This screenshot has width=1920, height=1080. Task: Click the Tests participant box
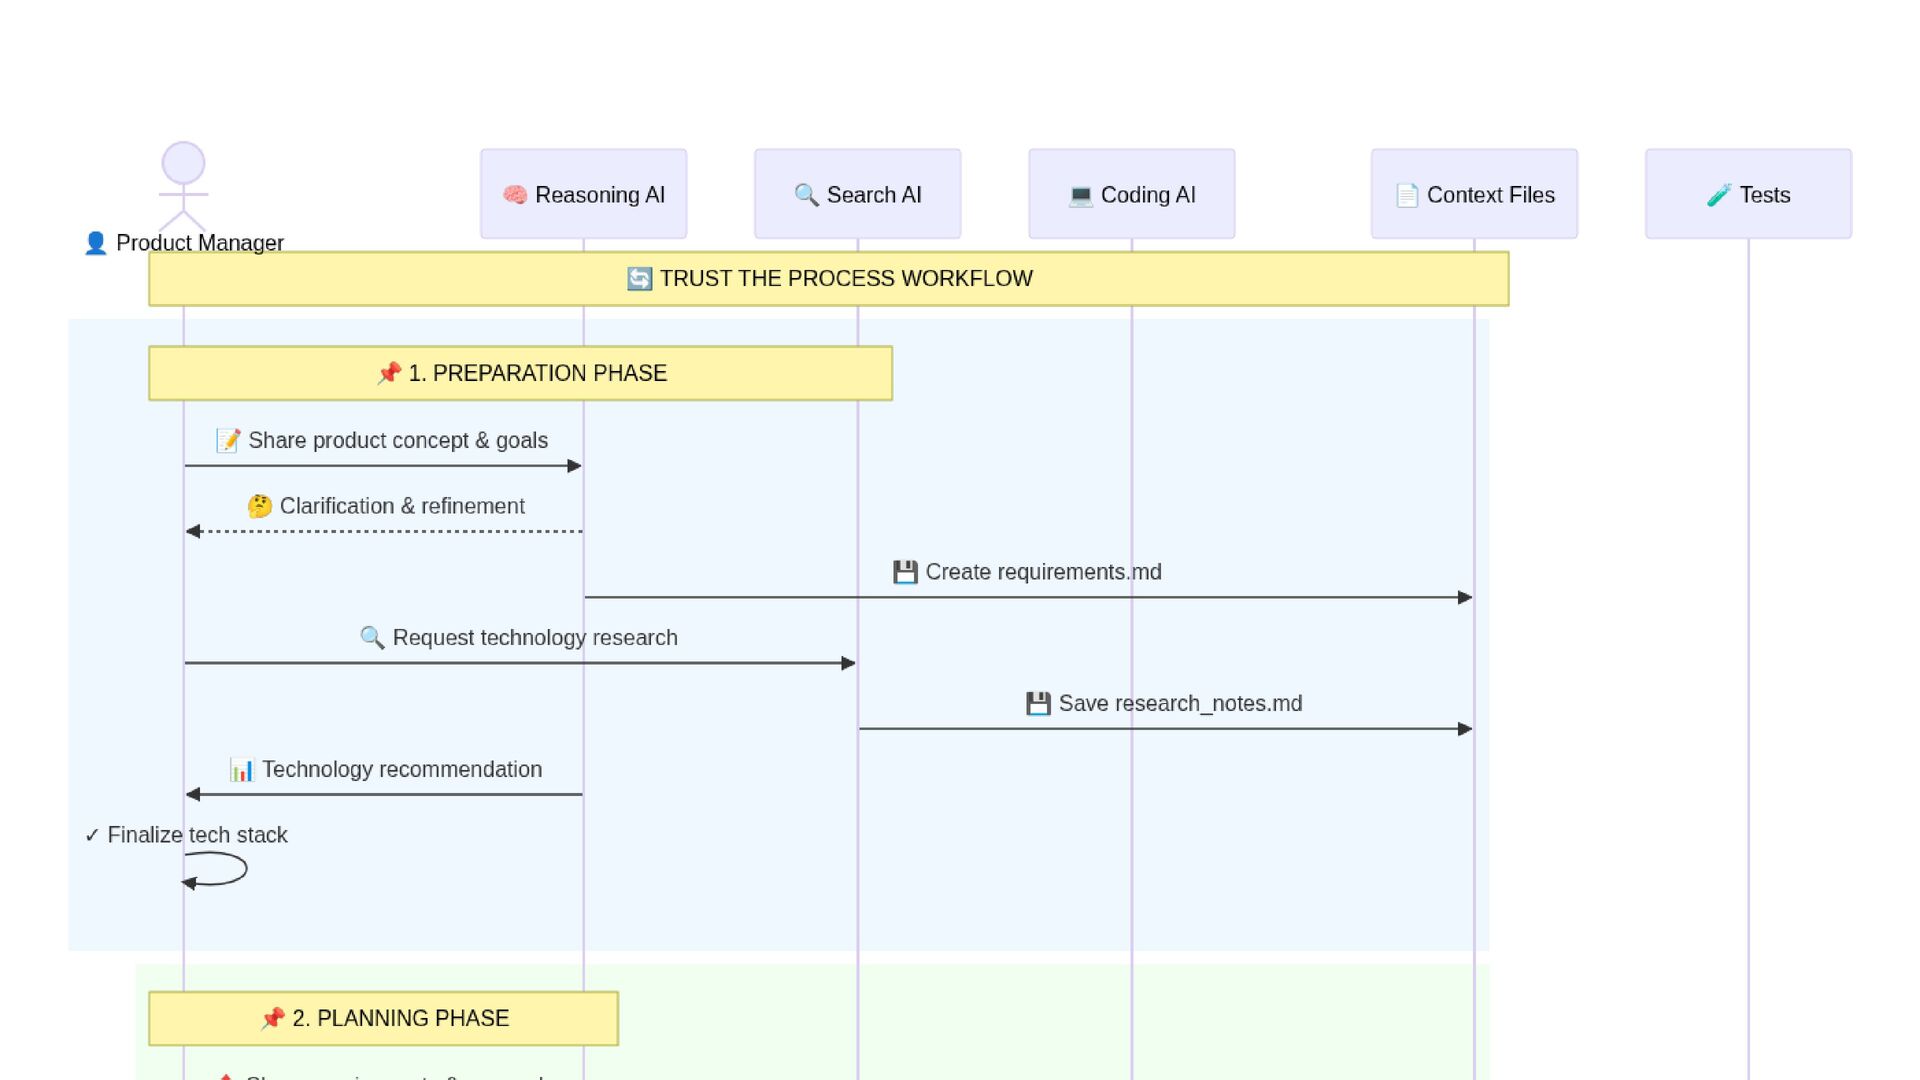coord(1749,194)
